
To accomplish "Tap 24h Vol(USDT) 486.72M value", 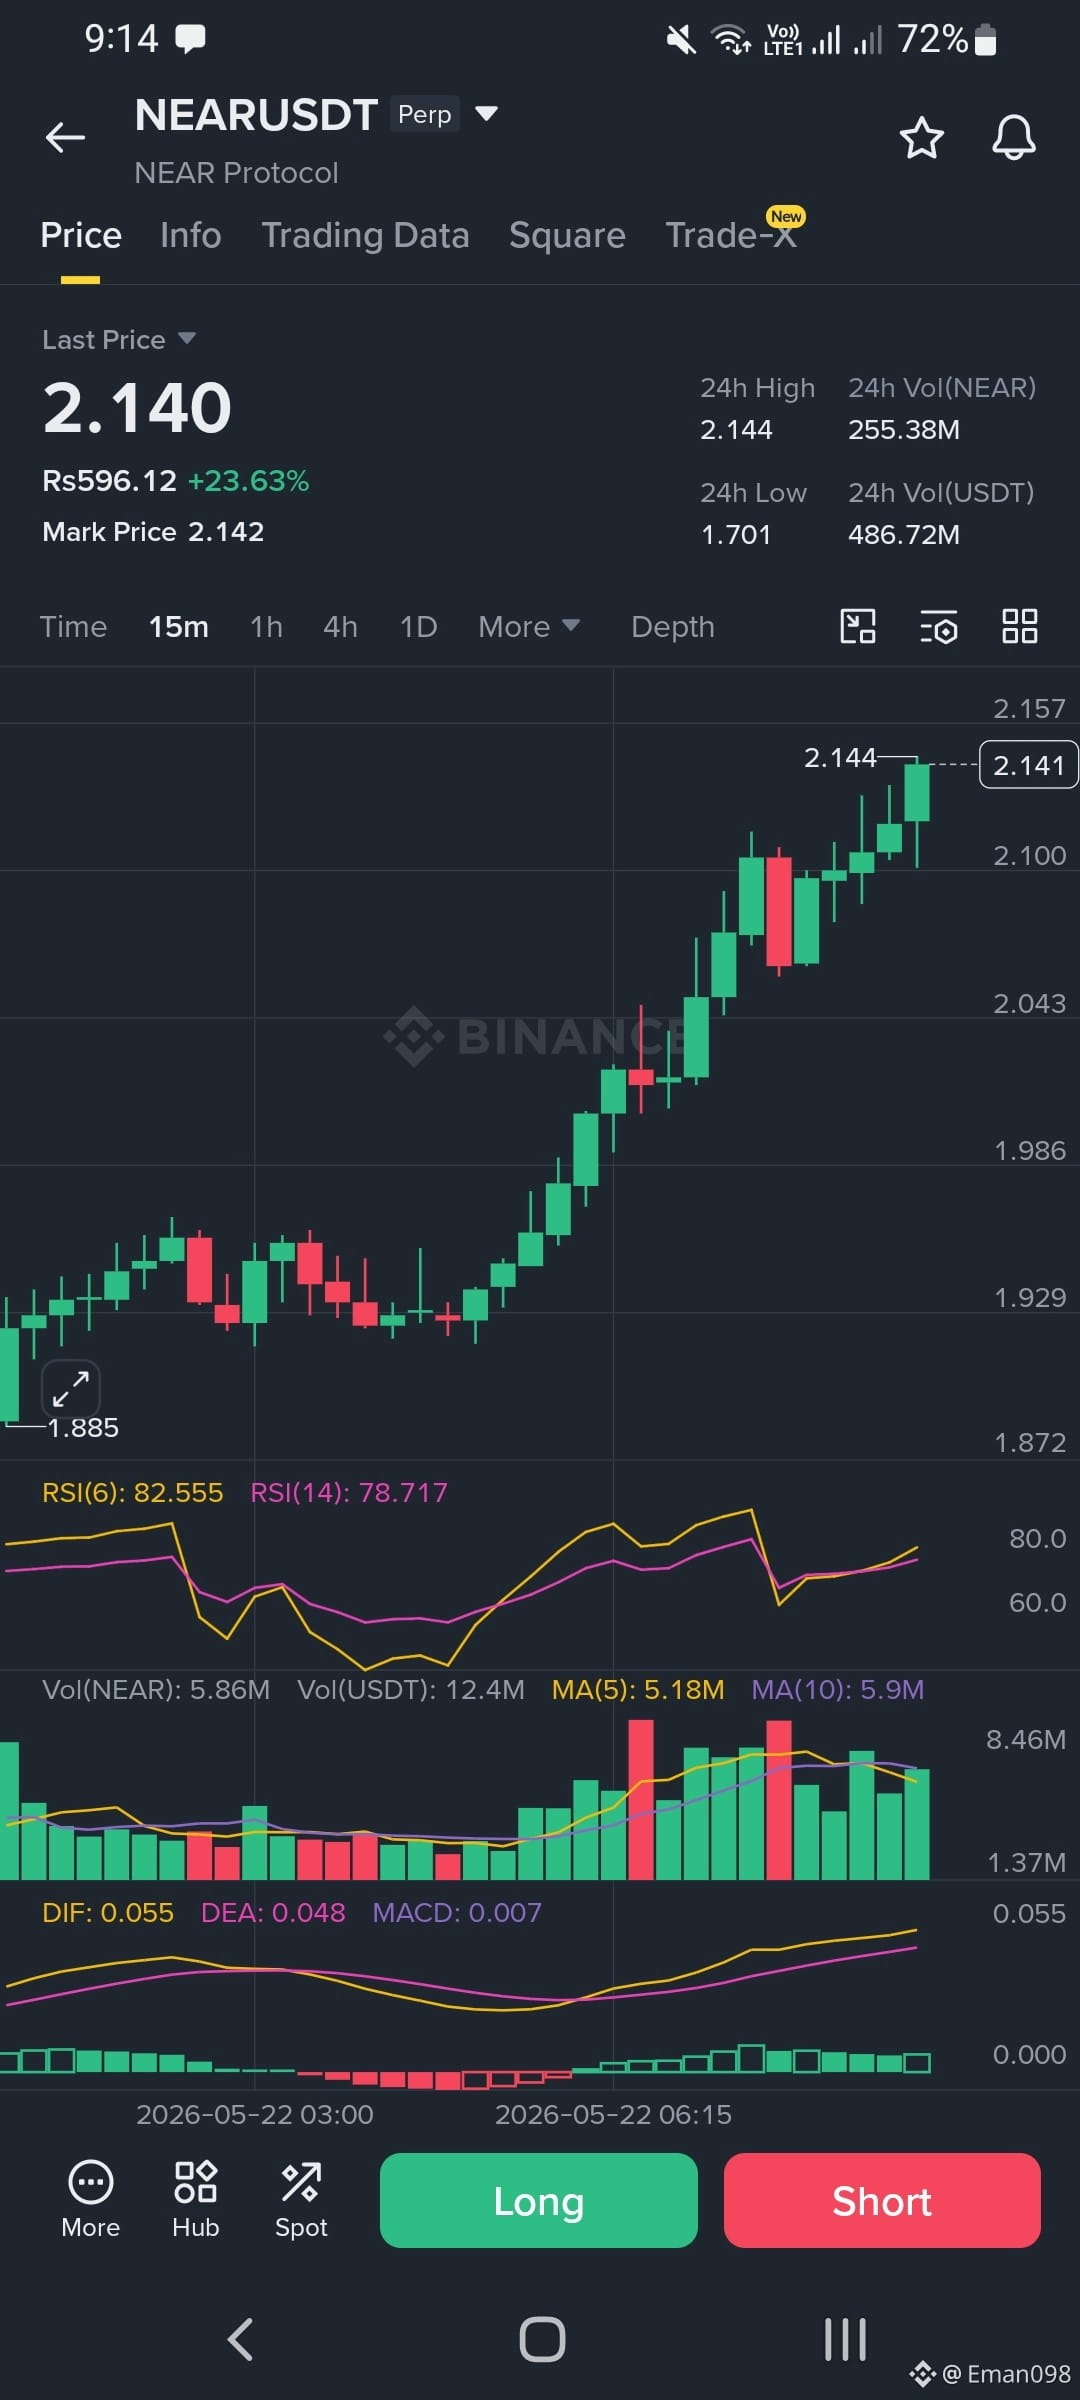I will coord(904,535).
